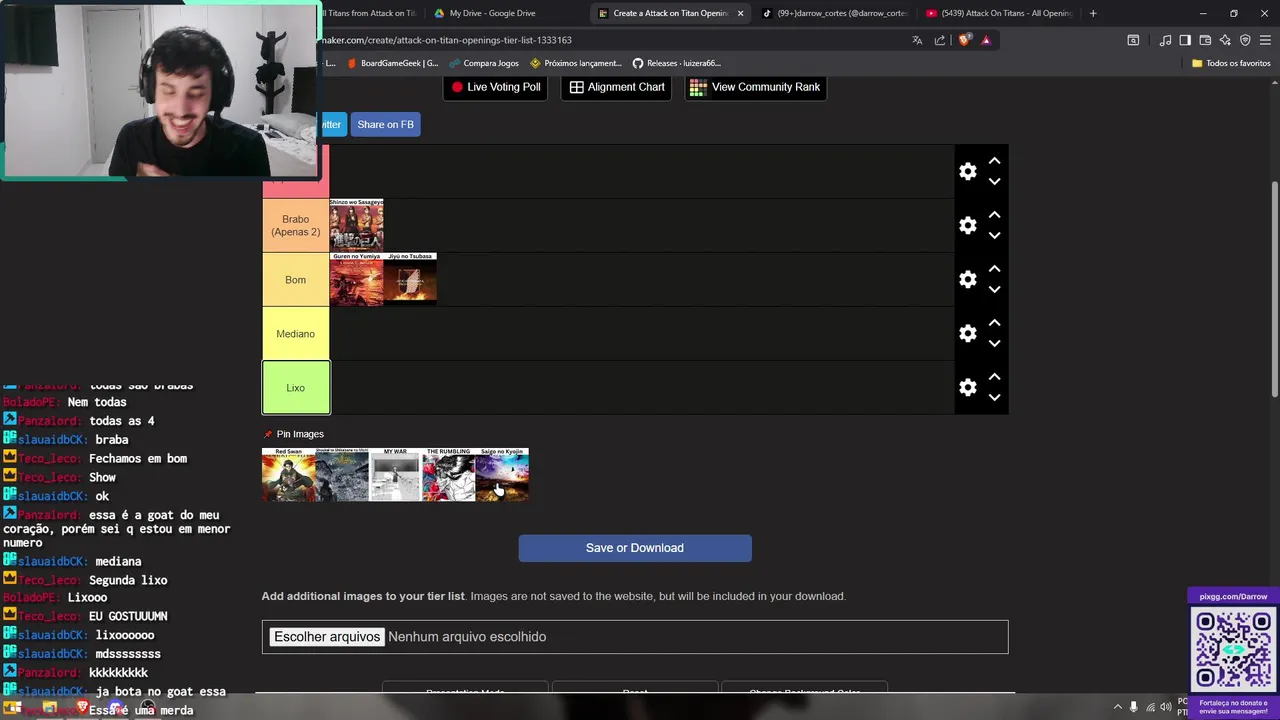Viewport: 1280px width, 720px height.
Task: Select the MY WAR opening thumbnail
Action: [395, 475]
